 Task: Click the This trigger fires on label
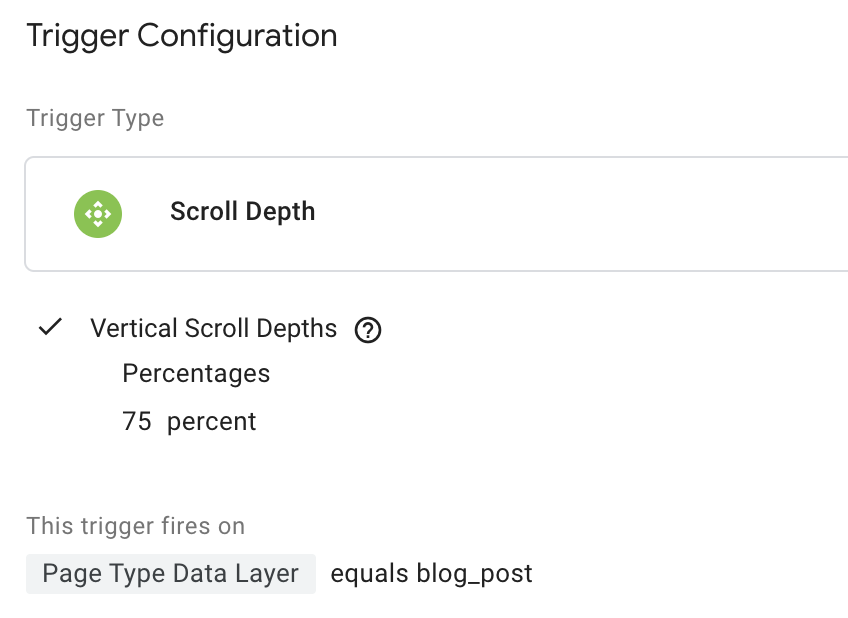pyautogui.click(x=135, y=526)
